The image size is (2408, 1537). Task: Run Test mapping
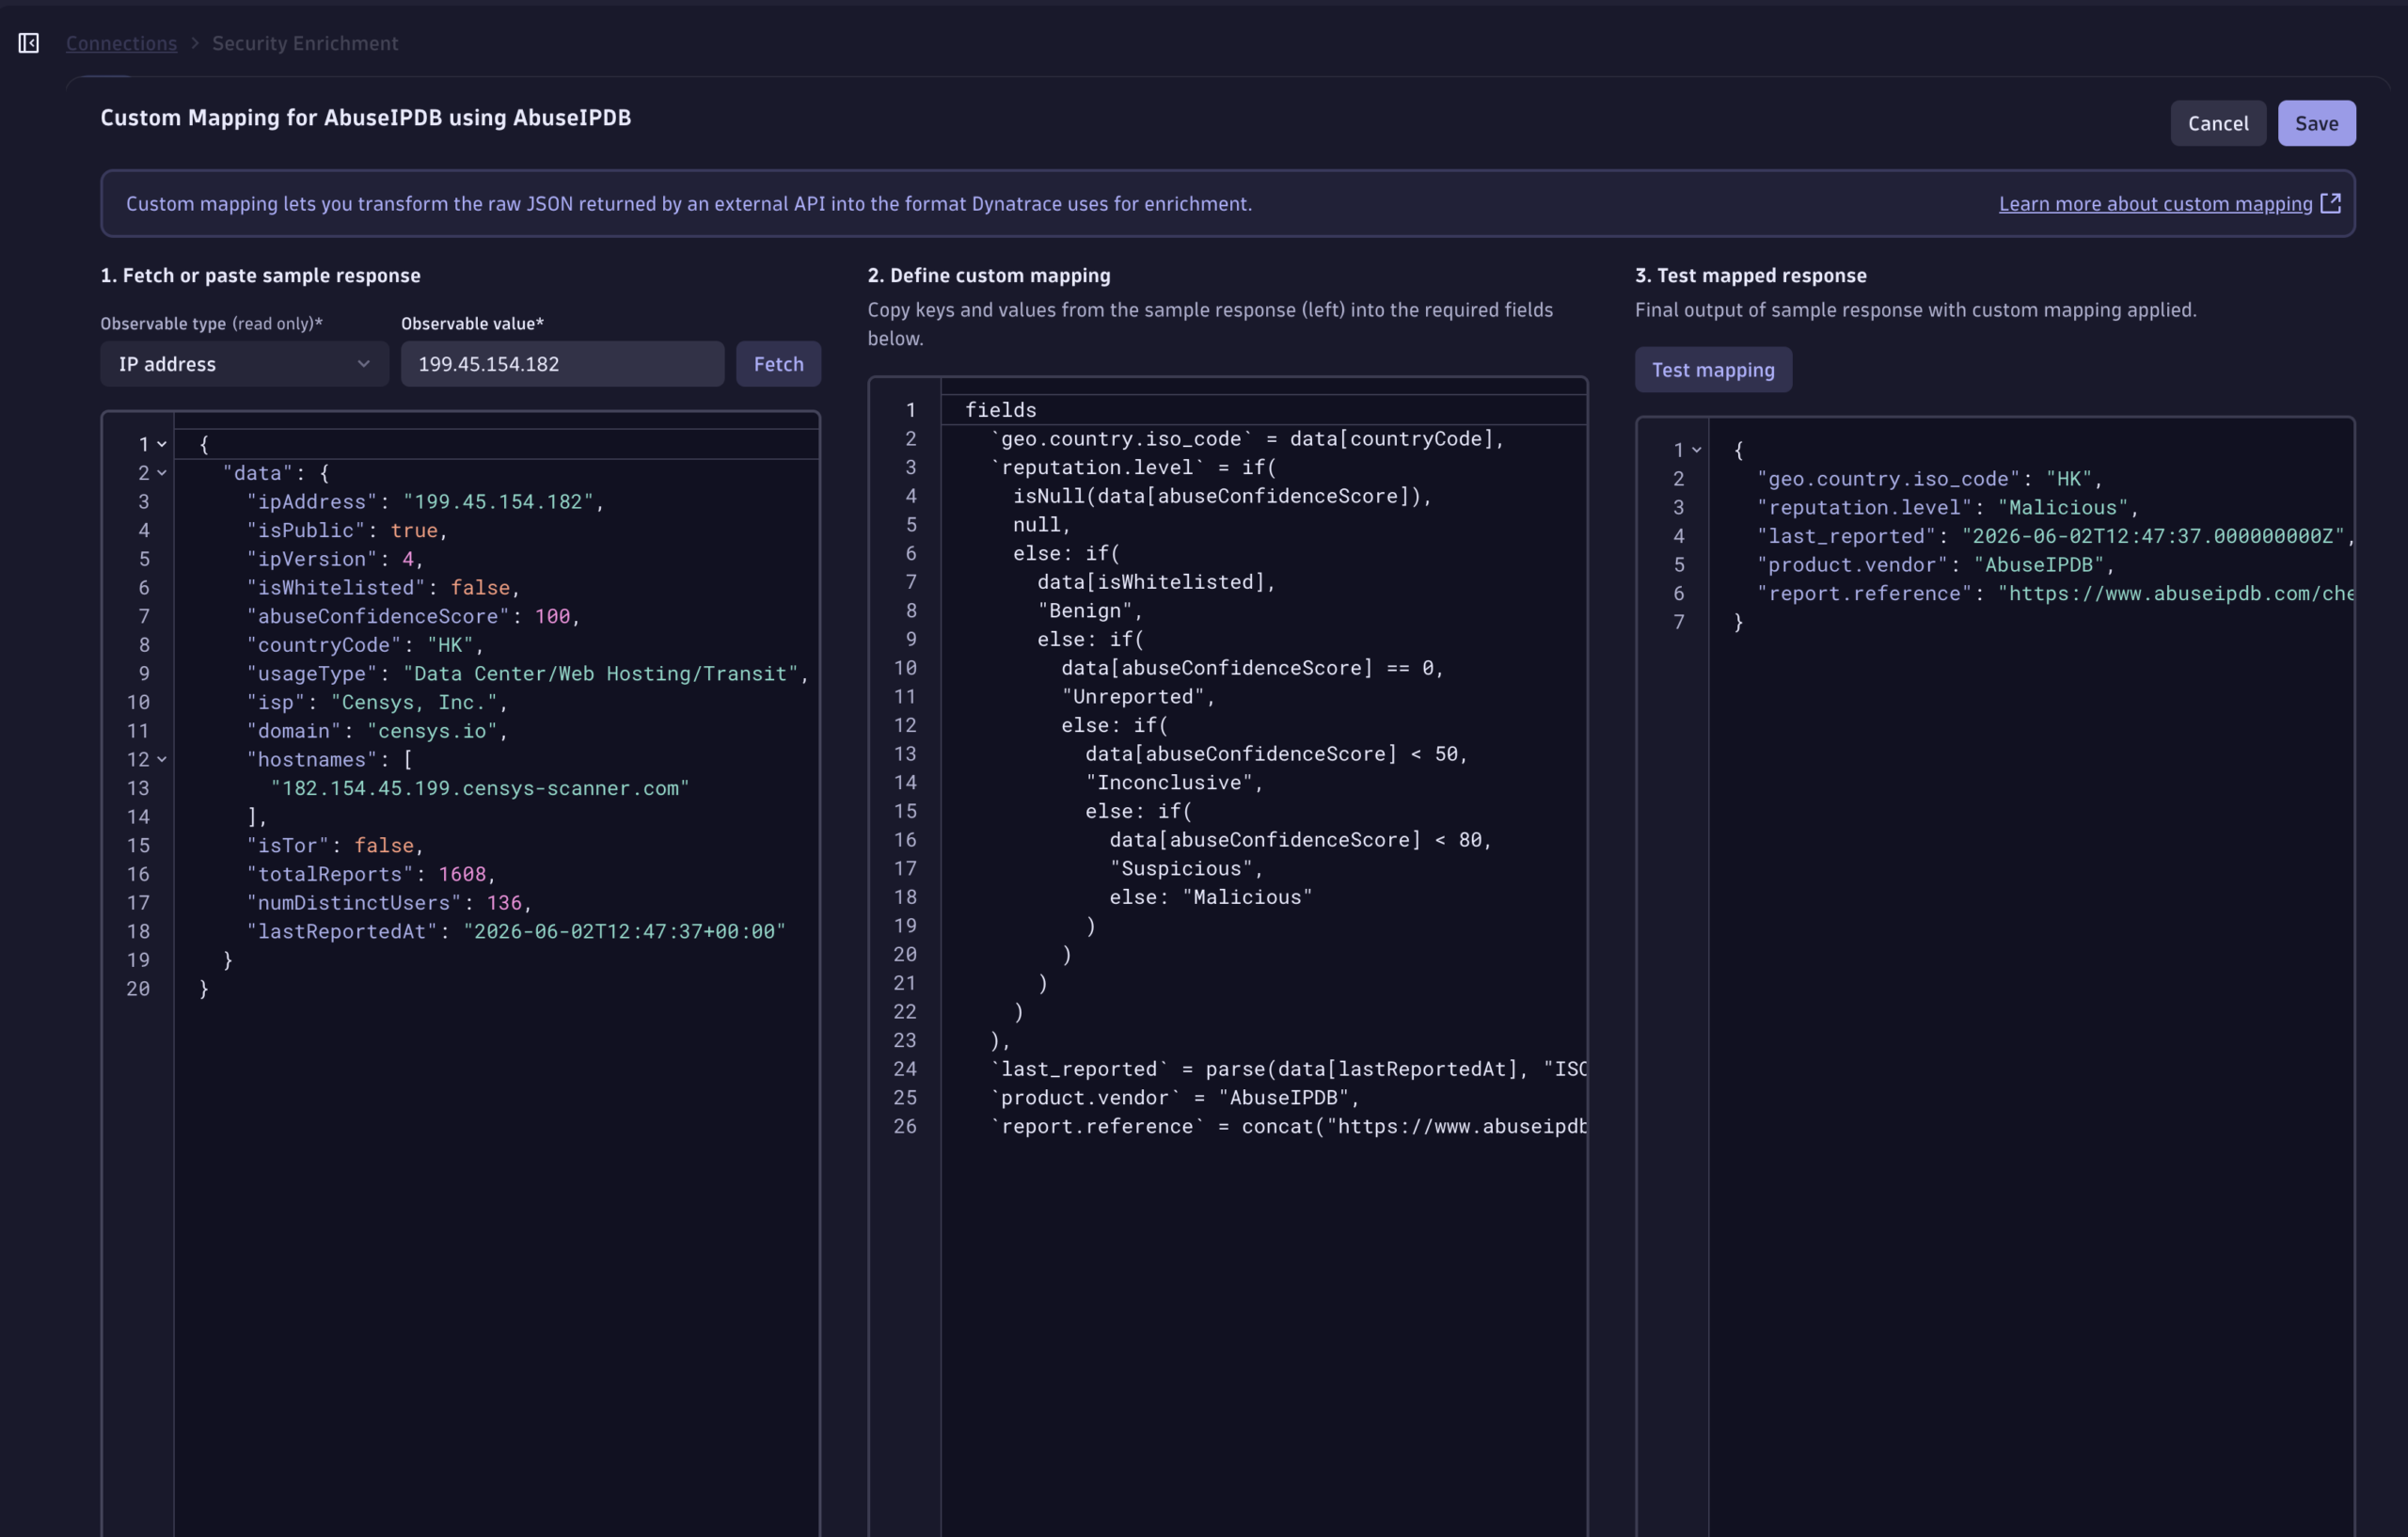click(1712, 370)
